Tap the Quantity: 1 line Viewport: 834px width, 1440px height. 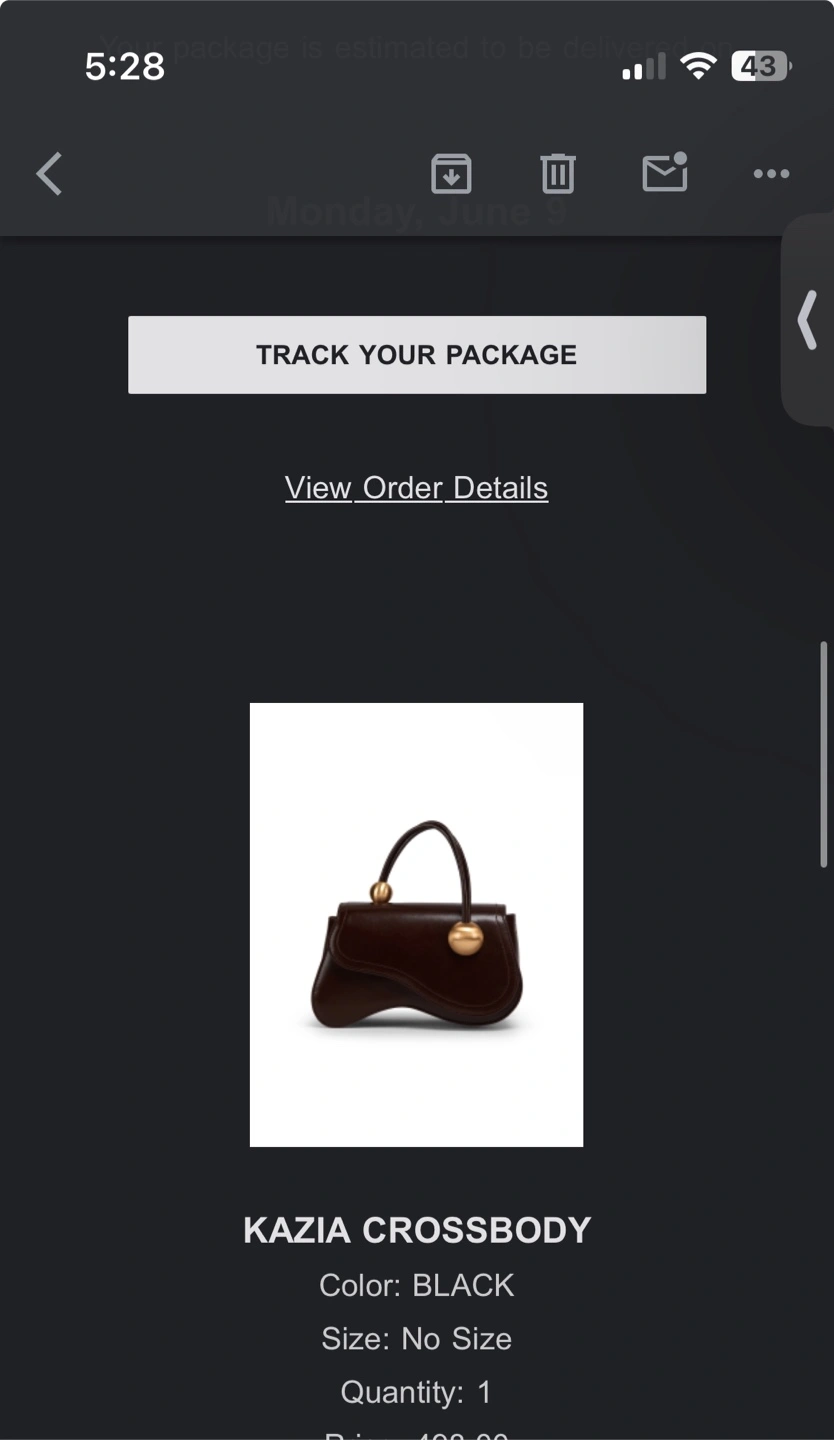tap(417, 1392)
